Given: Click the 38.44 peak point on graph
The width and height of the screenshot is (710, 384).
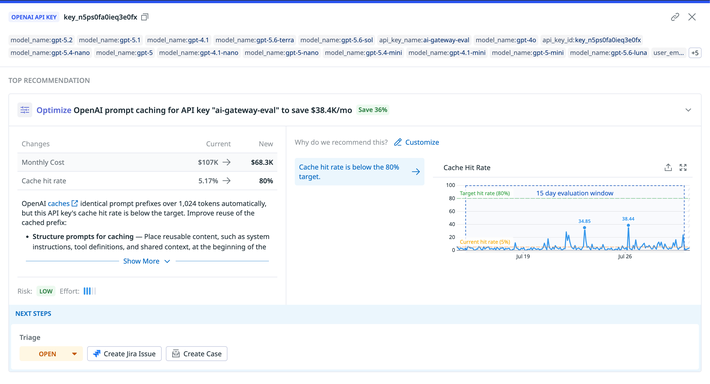Looking at the screenshot, I should 628,225.
